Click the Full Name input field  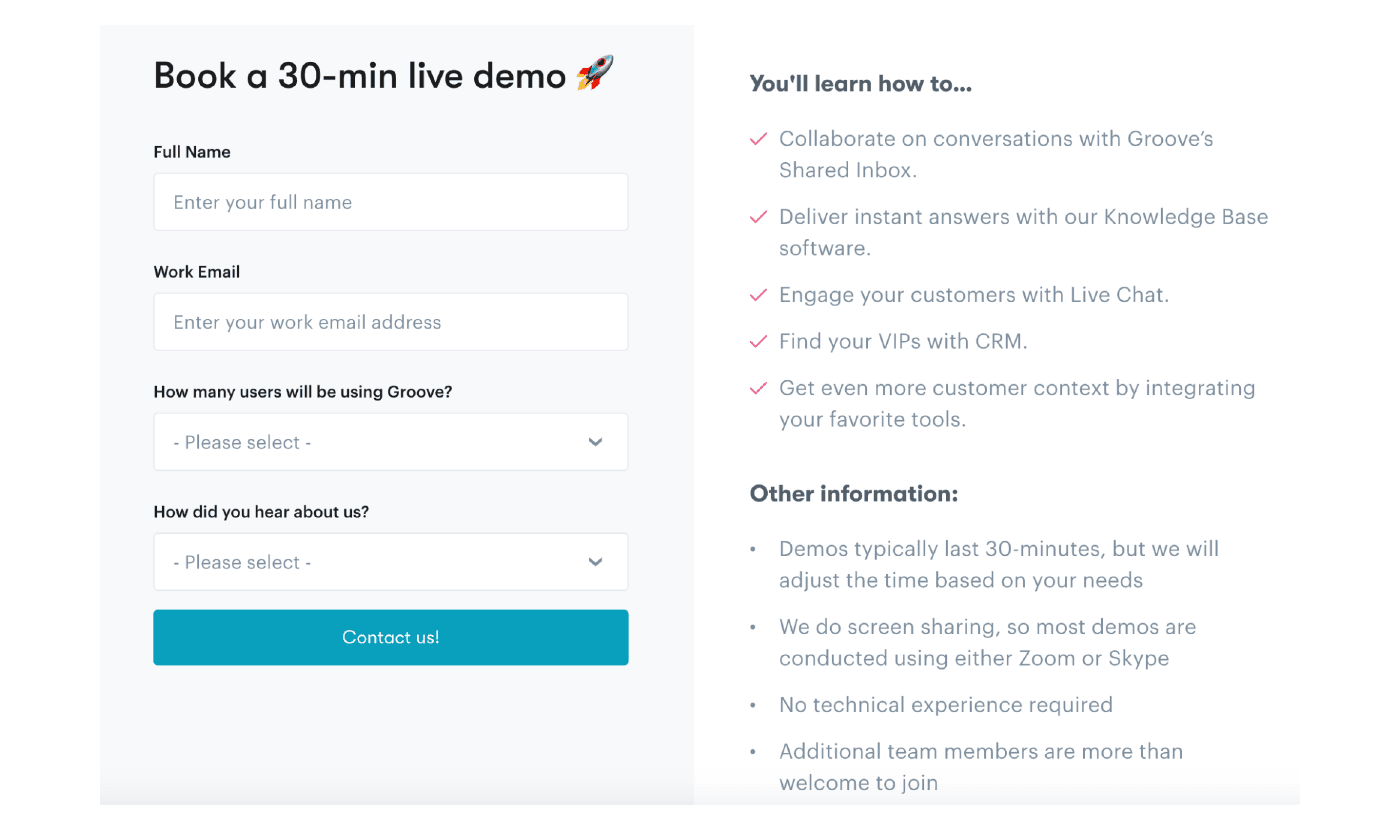click(390, 201)
